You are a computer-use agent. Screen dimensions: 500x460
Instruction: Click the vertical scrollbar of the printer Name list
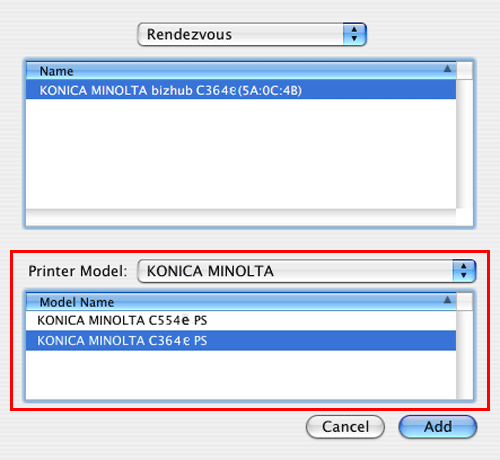(x=464, y=144)
